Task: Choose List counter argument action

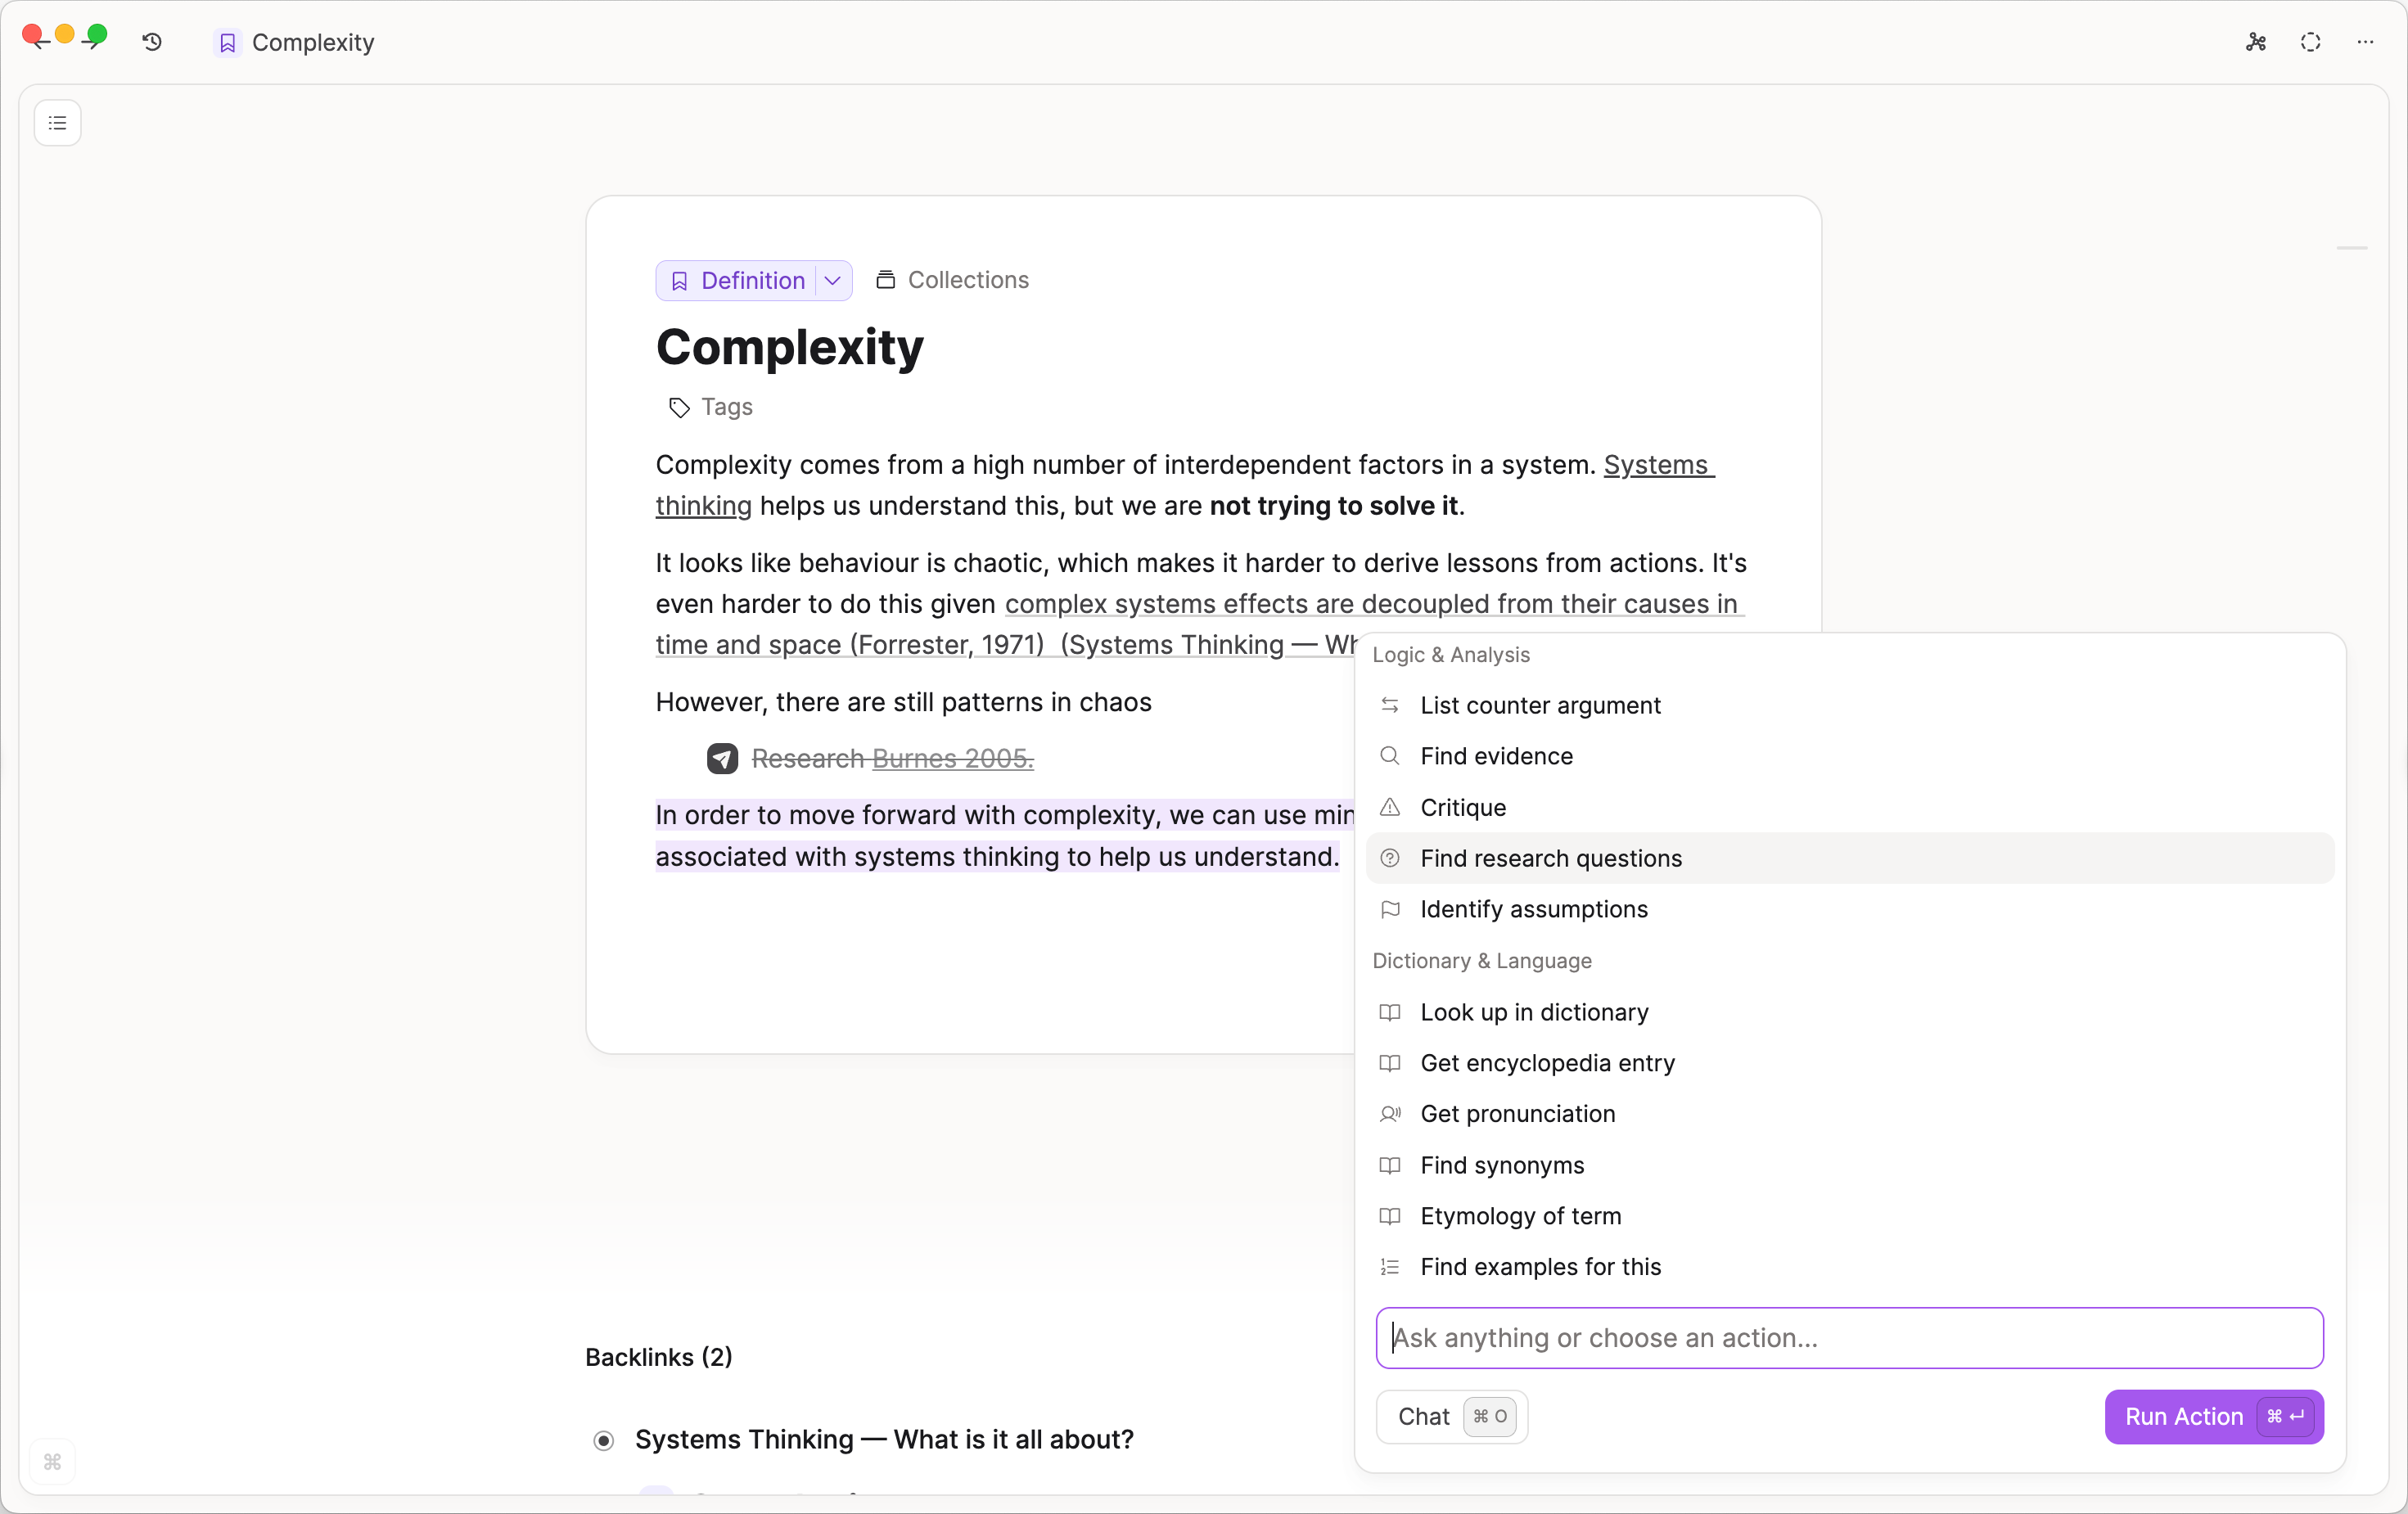Action: tap(1540, 705)
